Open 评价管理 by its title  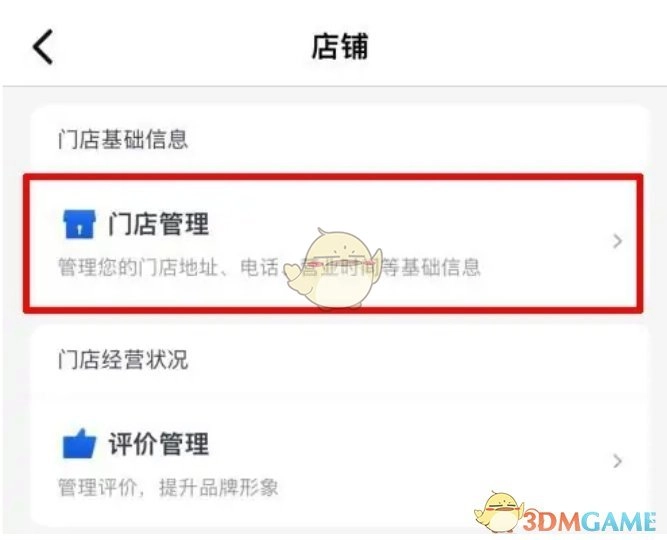click(159, 444)
